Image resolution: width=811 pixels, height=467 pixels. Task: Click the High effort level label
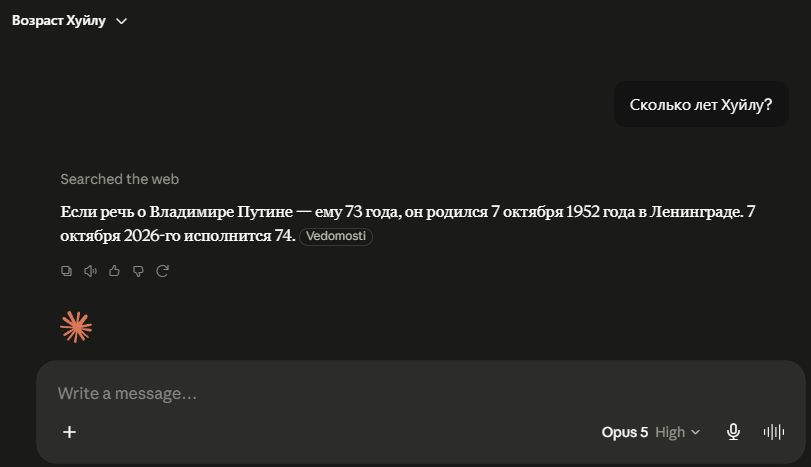pos(670,432)
